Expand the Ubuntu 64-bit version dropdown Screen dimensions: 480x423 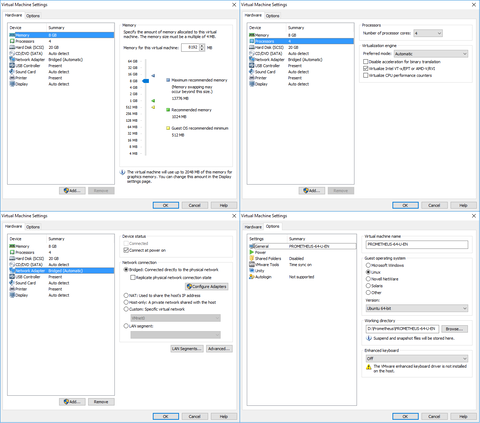coord(417,308)
